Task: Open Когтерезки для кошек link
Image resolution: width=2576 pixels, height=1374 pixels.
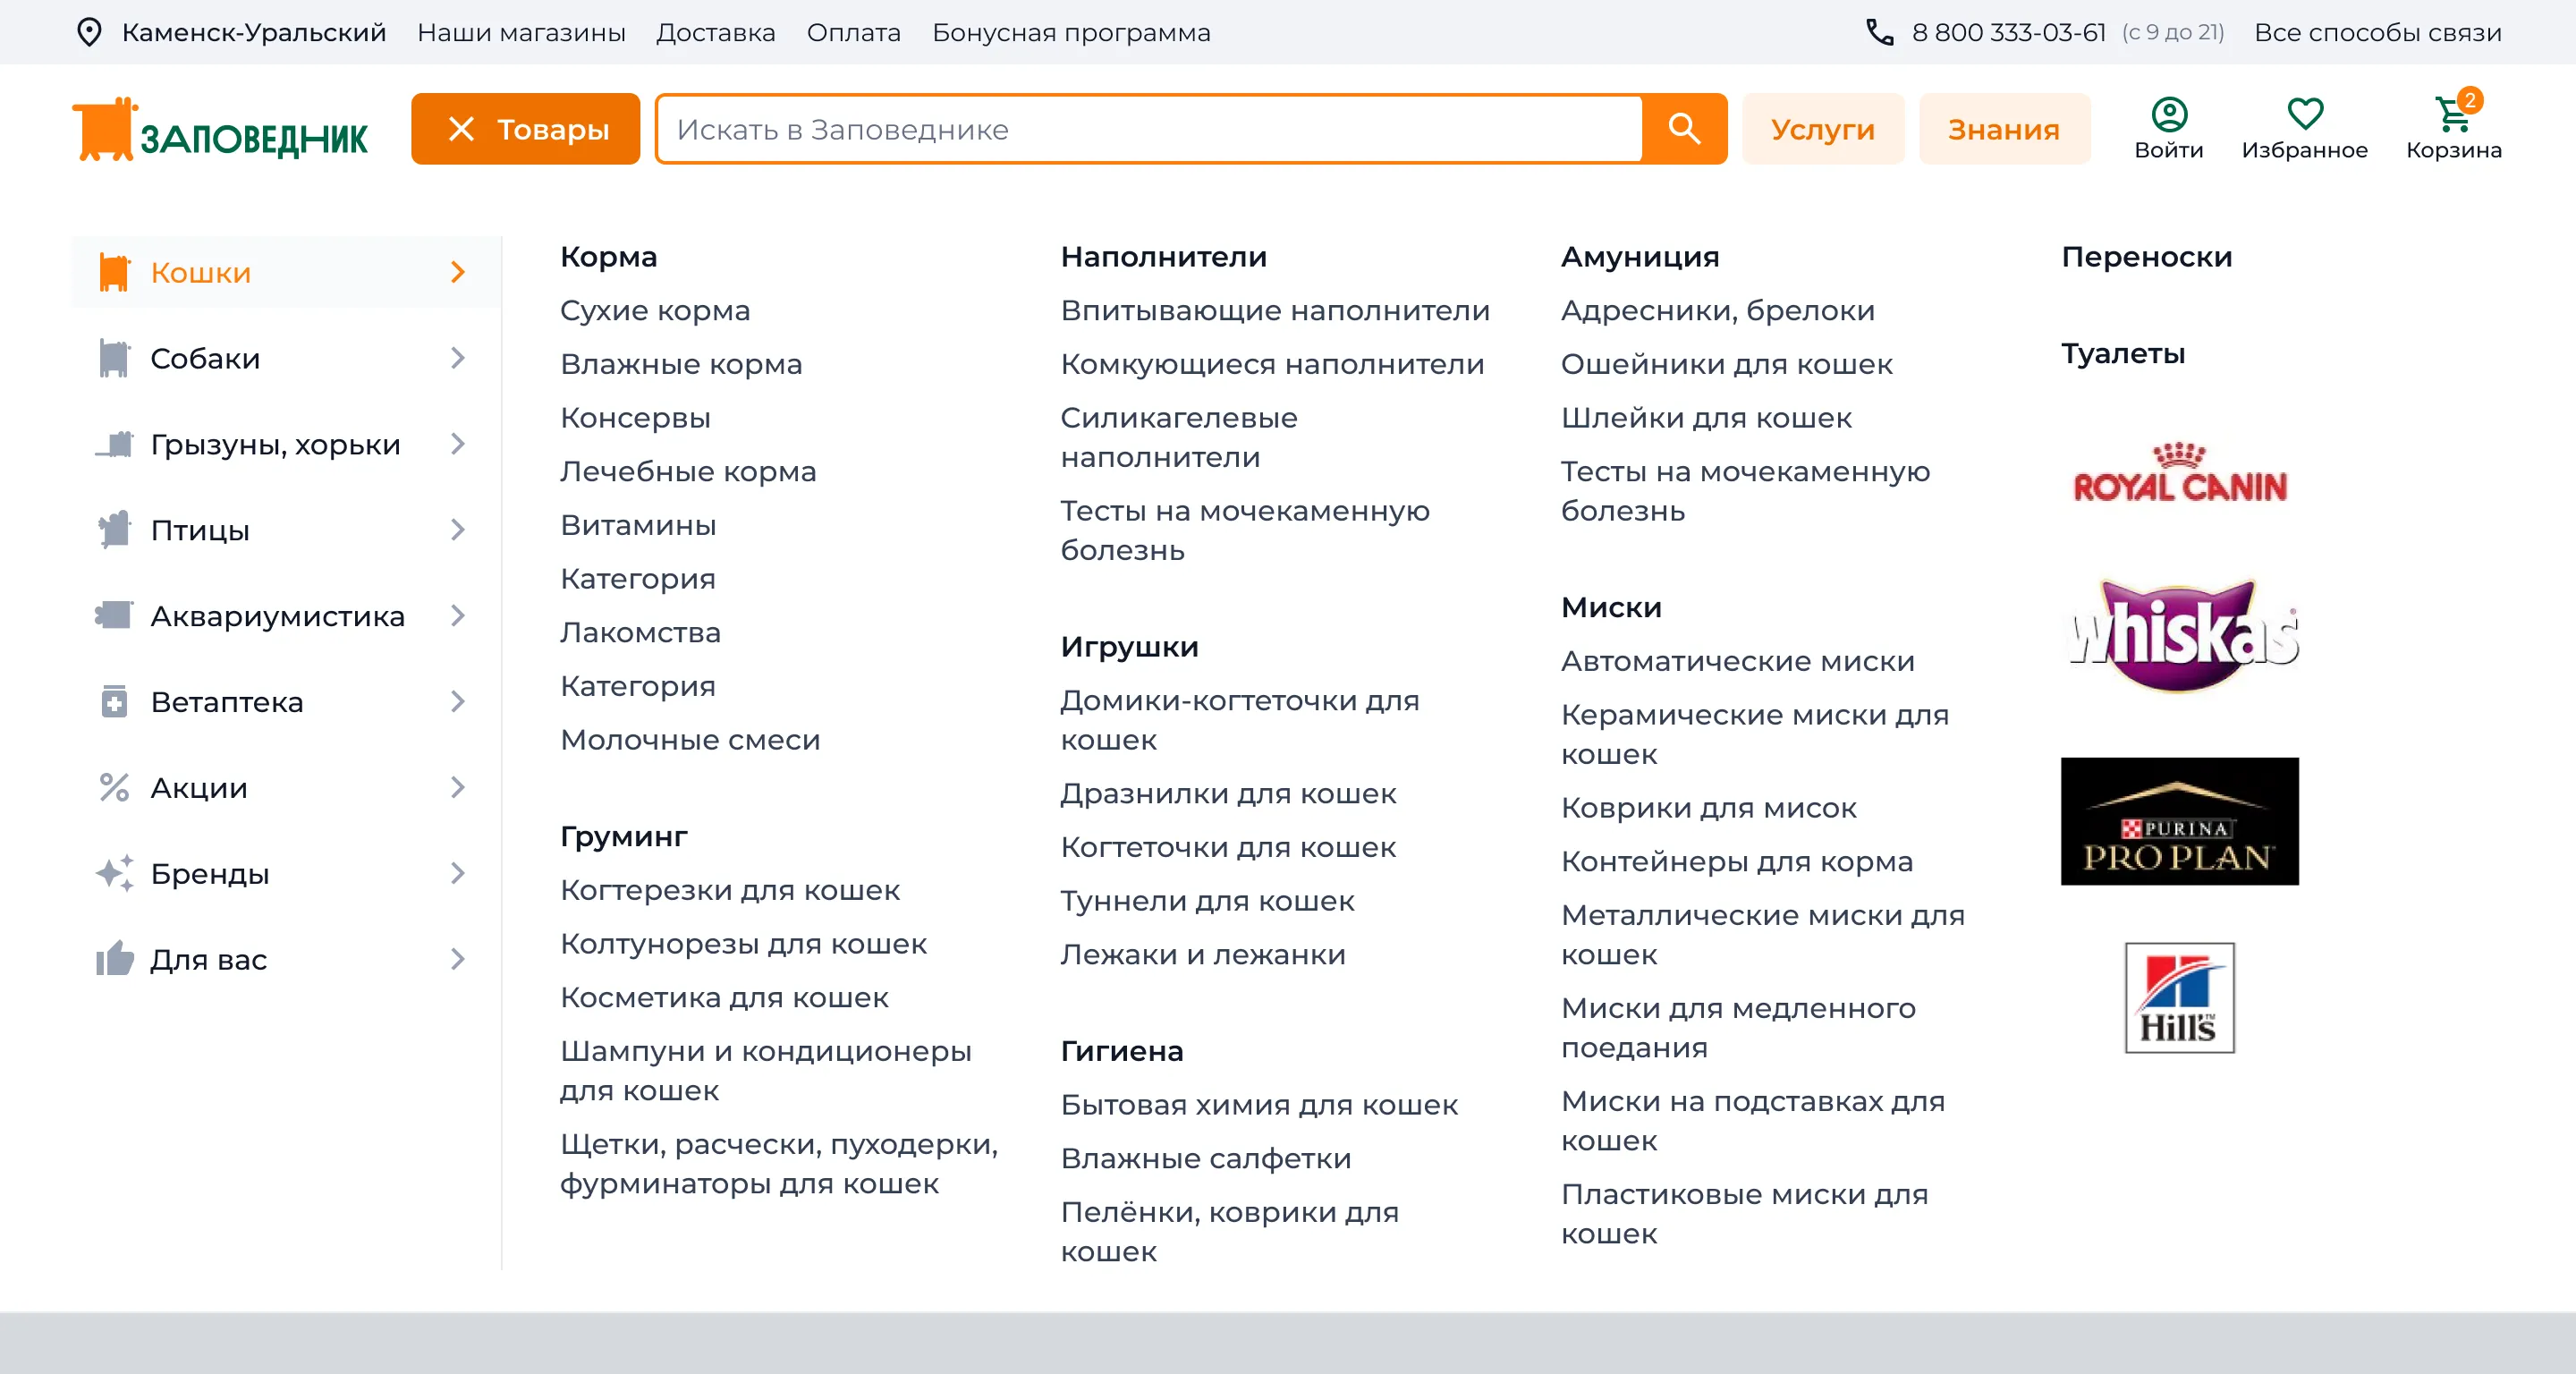Action: (x=729, y=891)
